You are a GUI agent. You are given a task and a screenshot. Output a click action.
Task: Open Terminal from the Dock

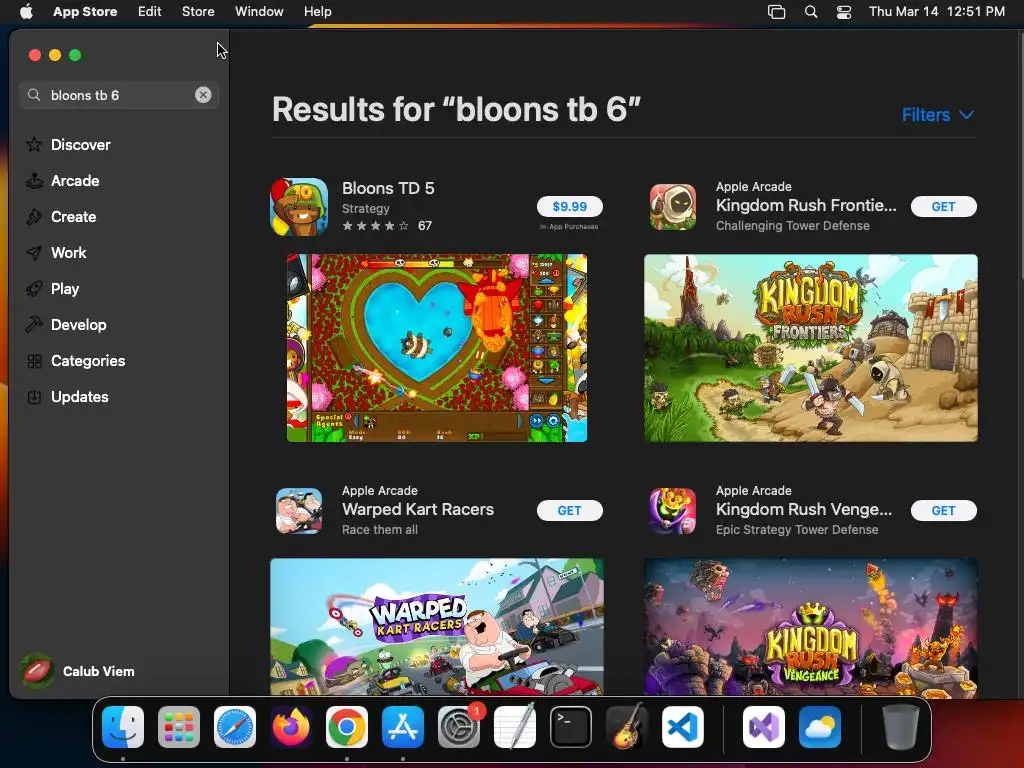(571, 727)
